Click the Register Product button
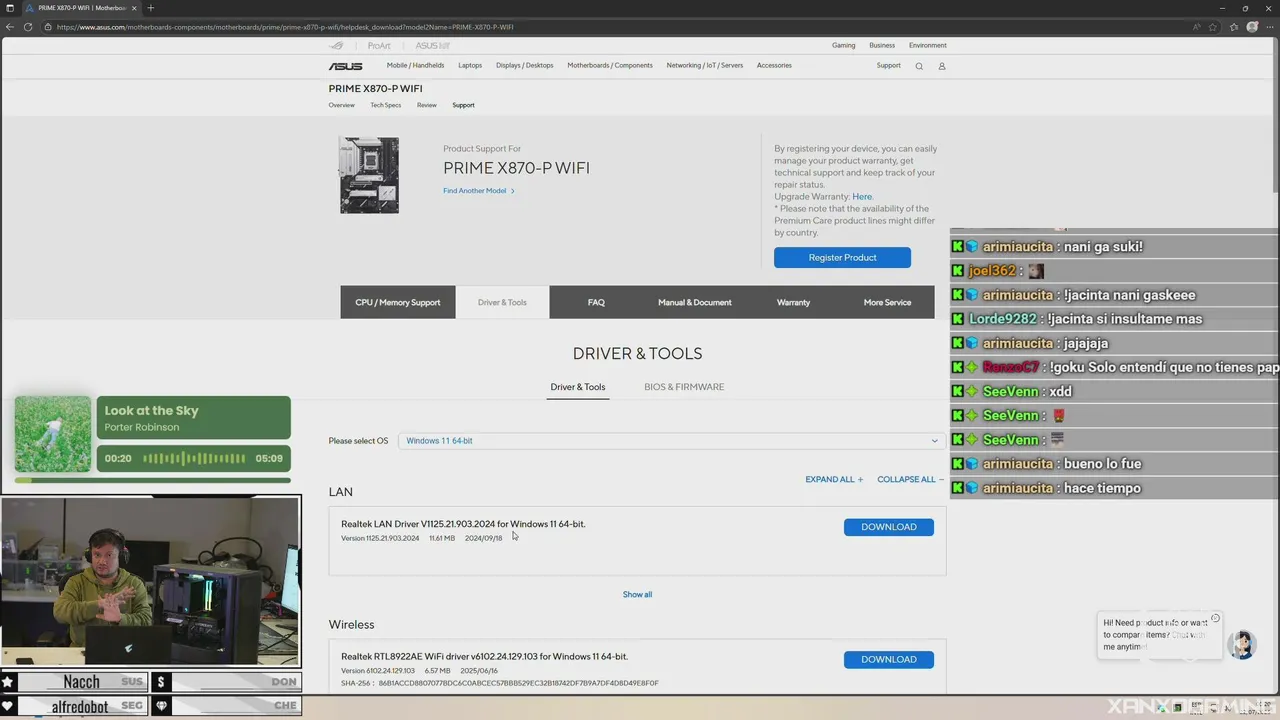 [842, 257]
